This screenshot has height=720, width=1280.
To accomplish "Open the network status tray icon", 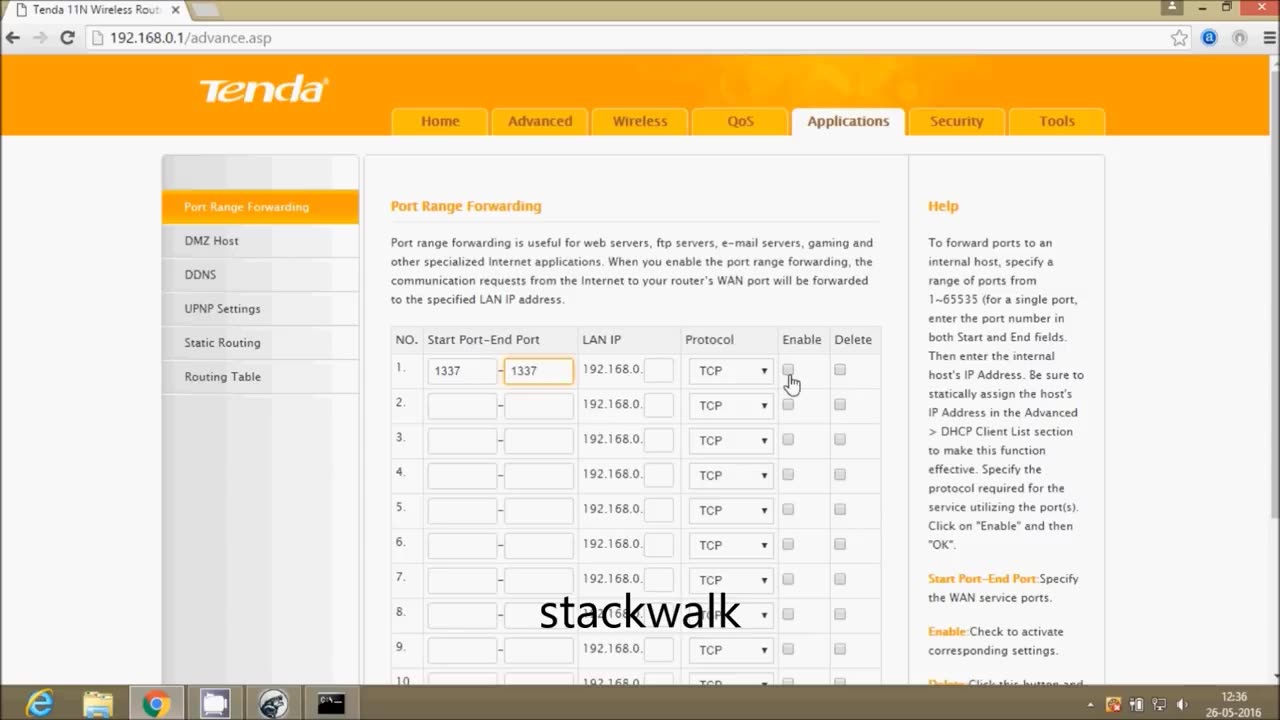I will 1160,704.
